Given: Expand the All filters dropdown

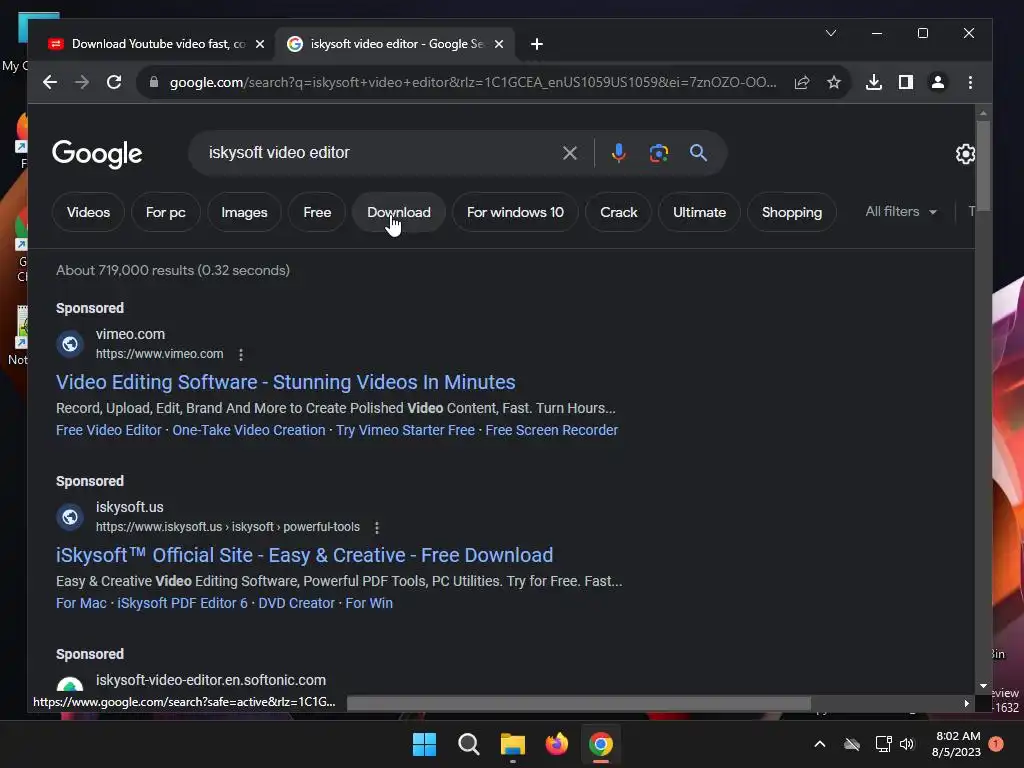Looking at the screenshot, I should [901, 212].
